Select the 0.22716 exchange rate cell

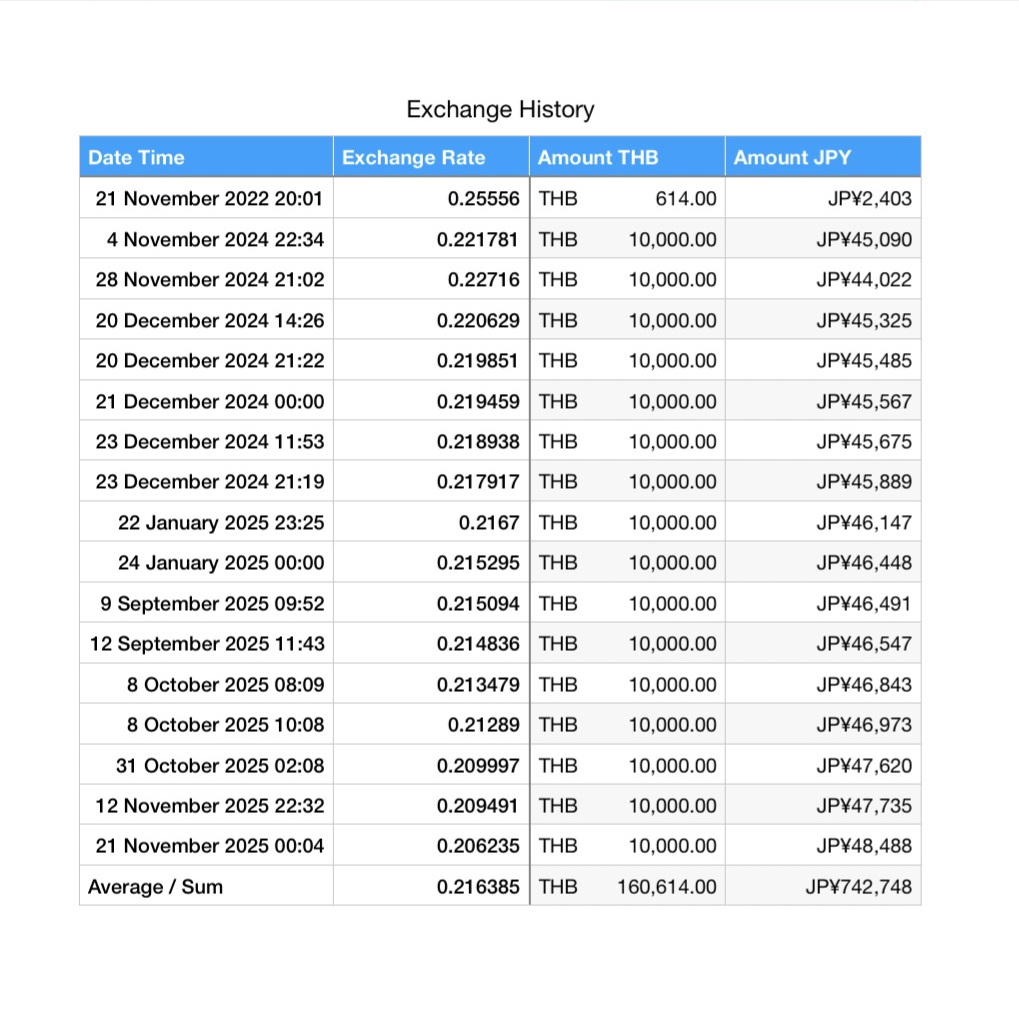click(431, 279)
